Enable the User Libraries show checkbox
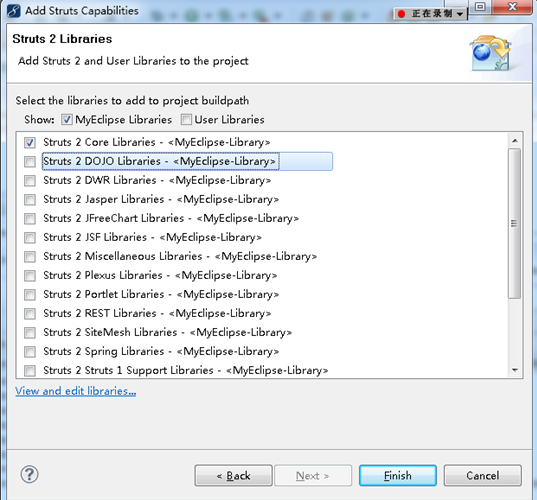The width and height of the screenshot is (537, 500). click(x=186, y=120)
